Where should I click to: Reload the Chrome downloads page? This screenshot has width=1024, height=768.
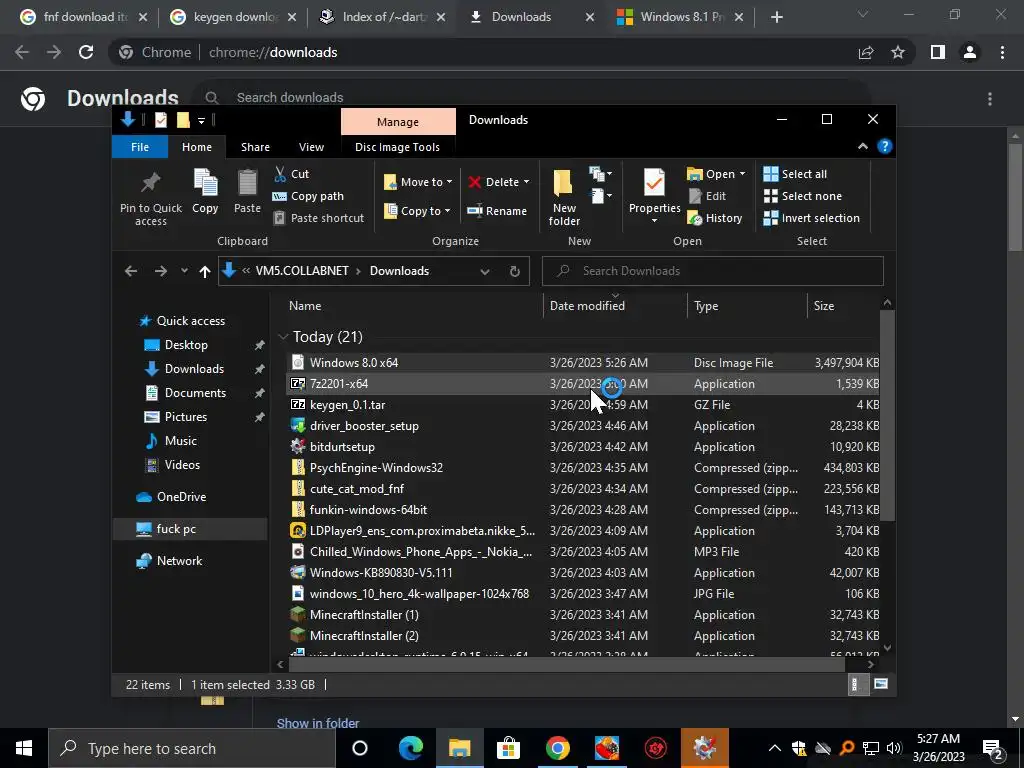pos(86,52)
